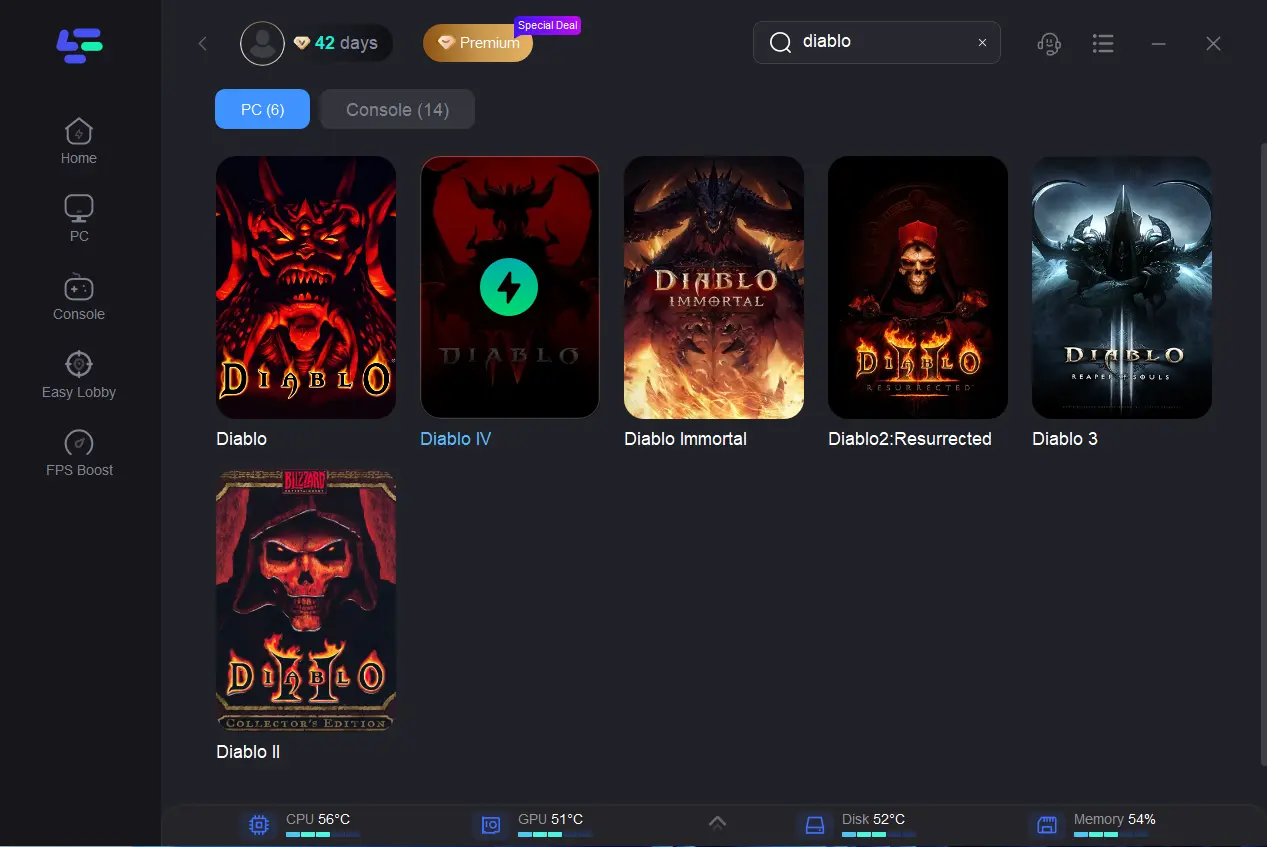Select the Diablo II Collector's Edition cover
Screen dimensions: 1267x847
(305, 600)
